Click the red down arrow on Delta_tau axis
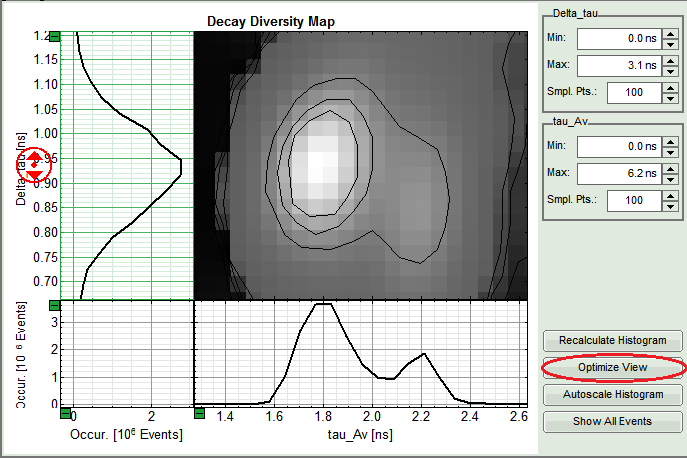 [x=34, y=175]
